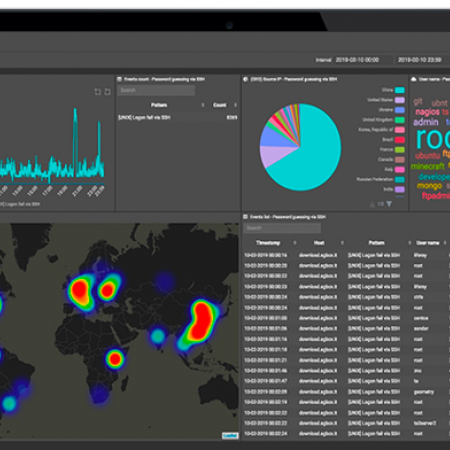Click the word 'ubuntu' in the word cloud

[x=428, y=155]
